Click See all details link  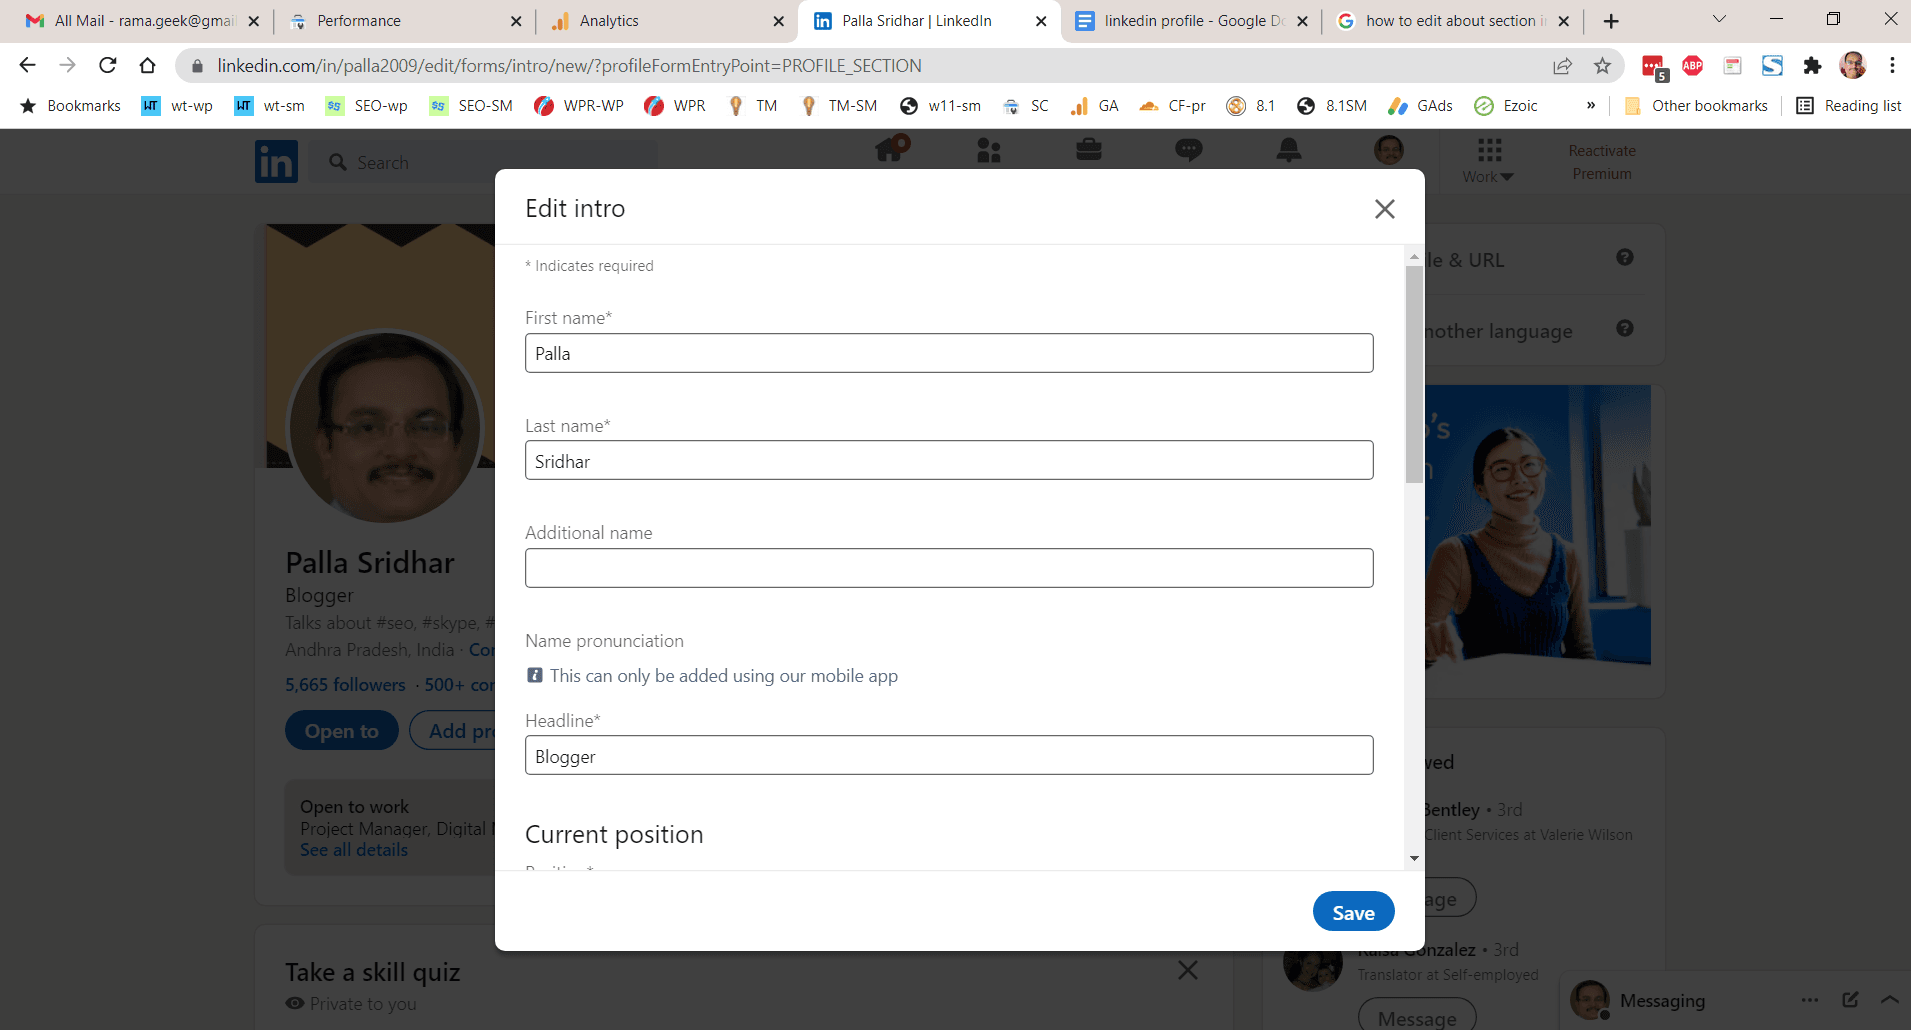click(x=354, y=850)
